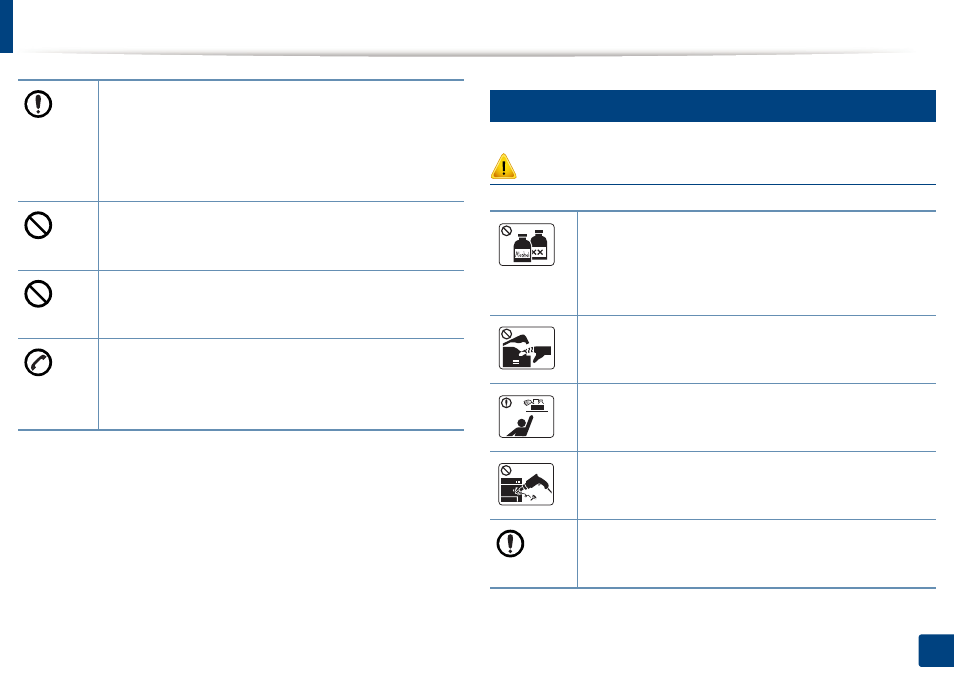954x674 pixels.
Task: Click the exclamation icon in the right table
Action: pyautogui.click(x=510, y=543)
